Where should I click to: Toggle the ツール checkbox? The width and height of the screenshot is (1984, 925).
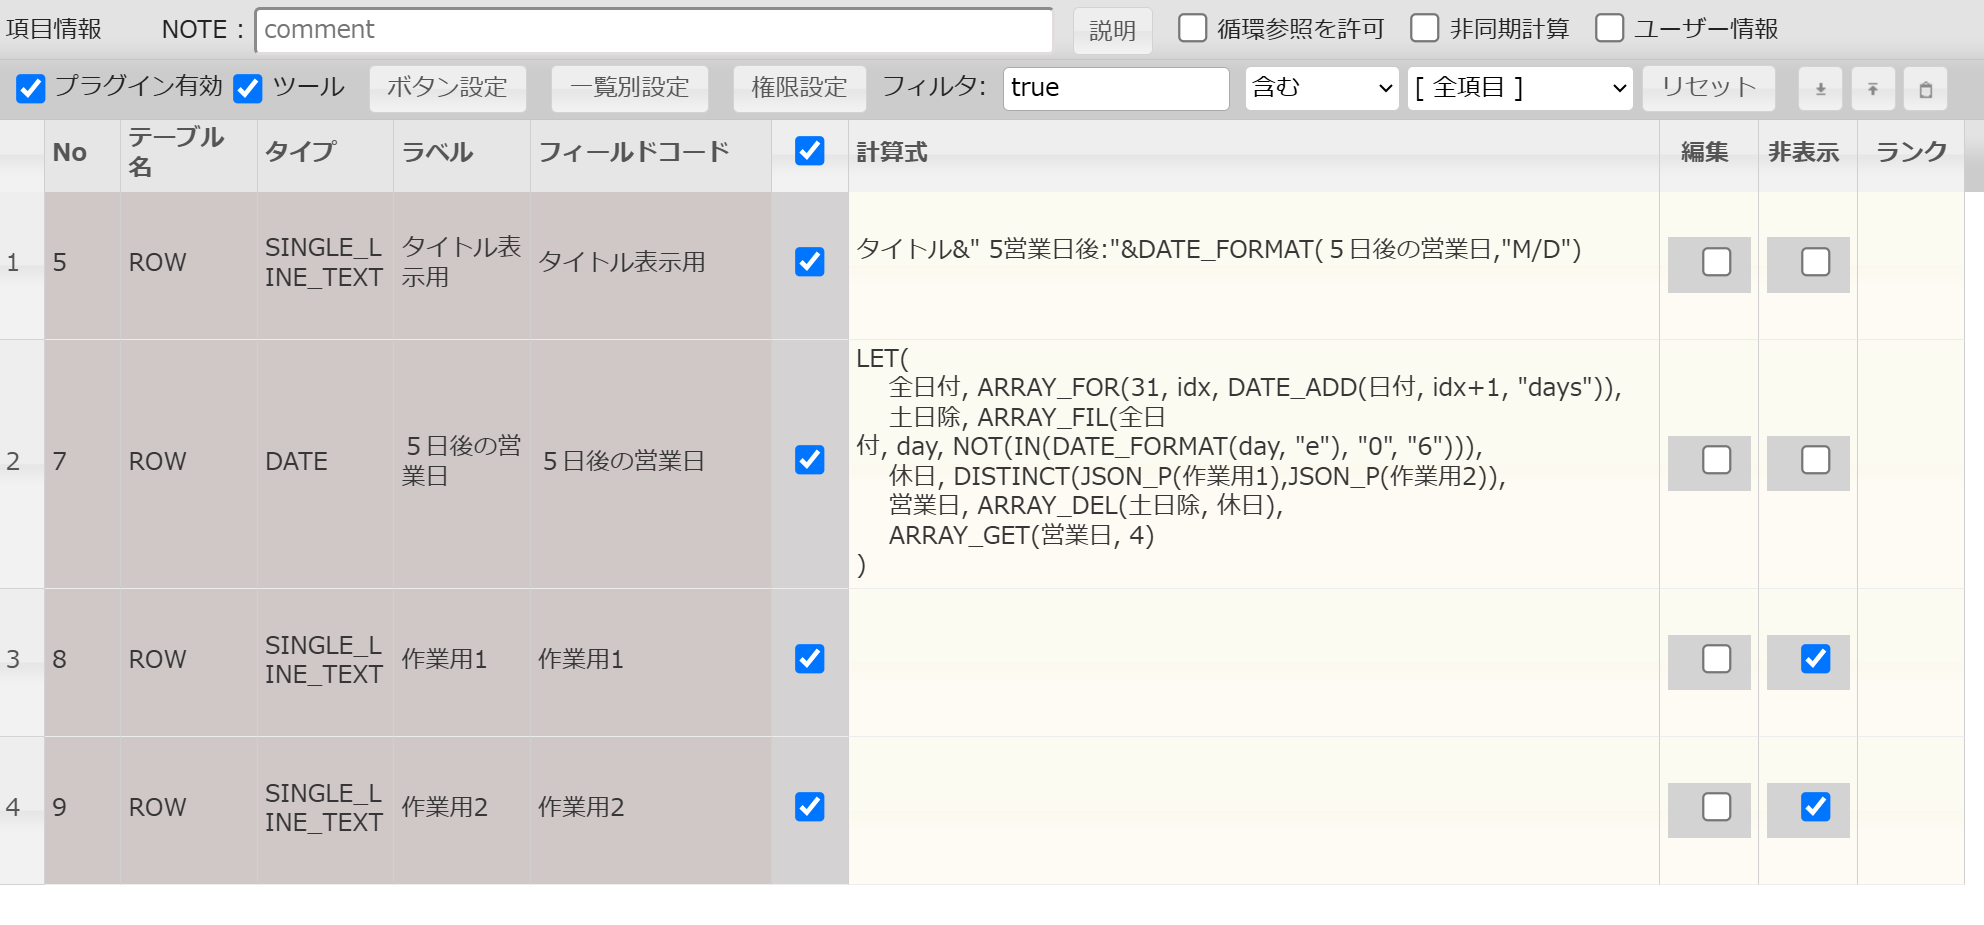[248, 88]
